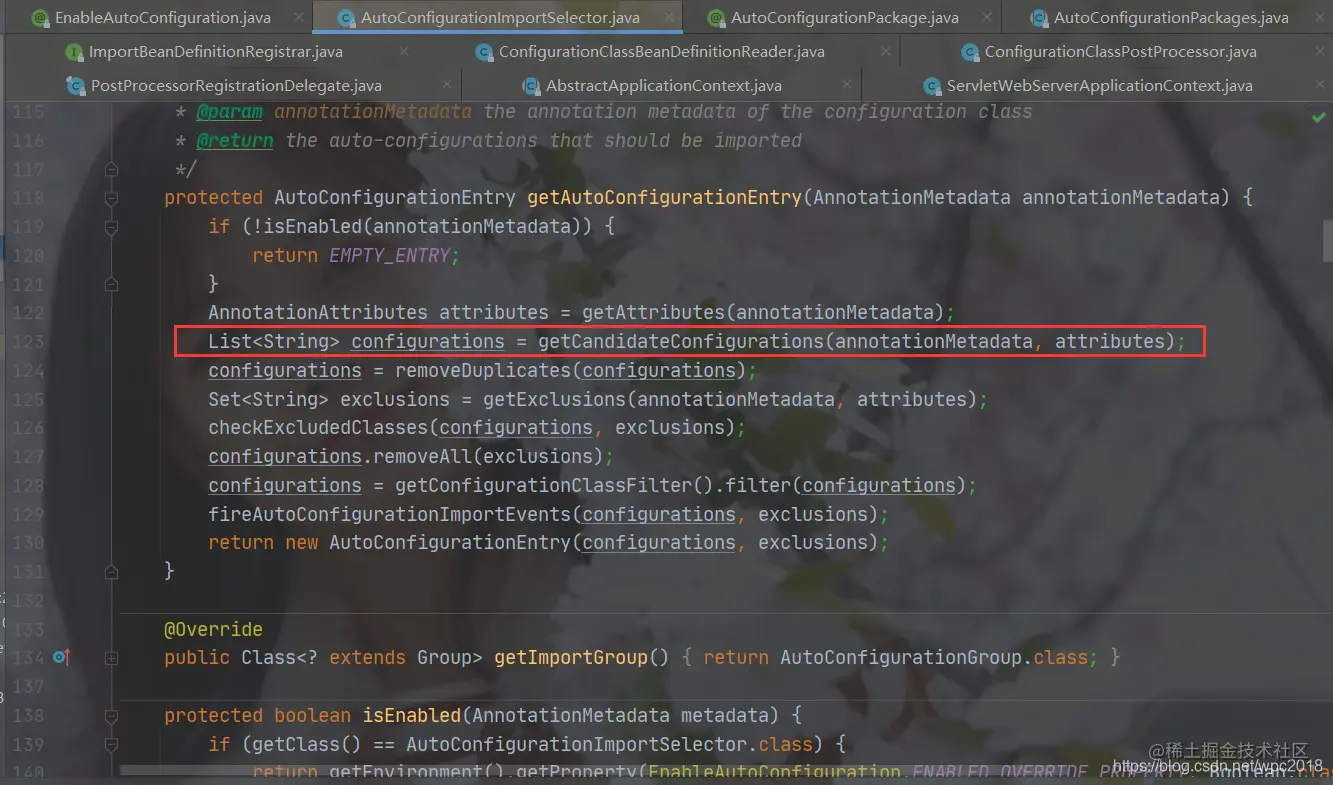The image size is (1333, 785).
Task: Click the class icon on ServletWebServerApplicationContext.java tab
Action: click(x=931, y=86)
